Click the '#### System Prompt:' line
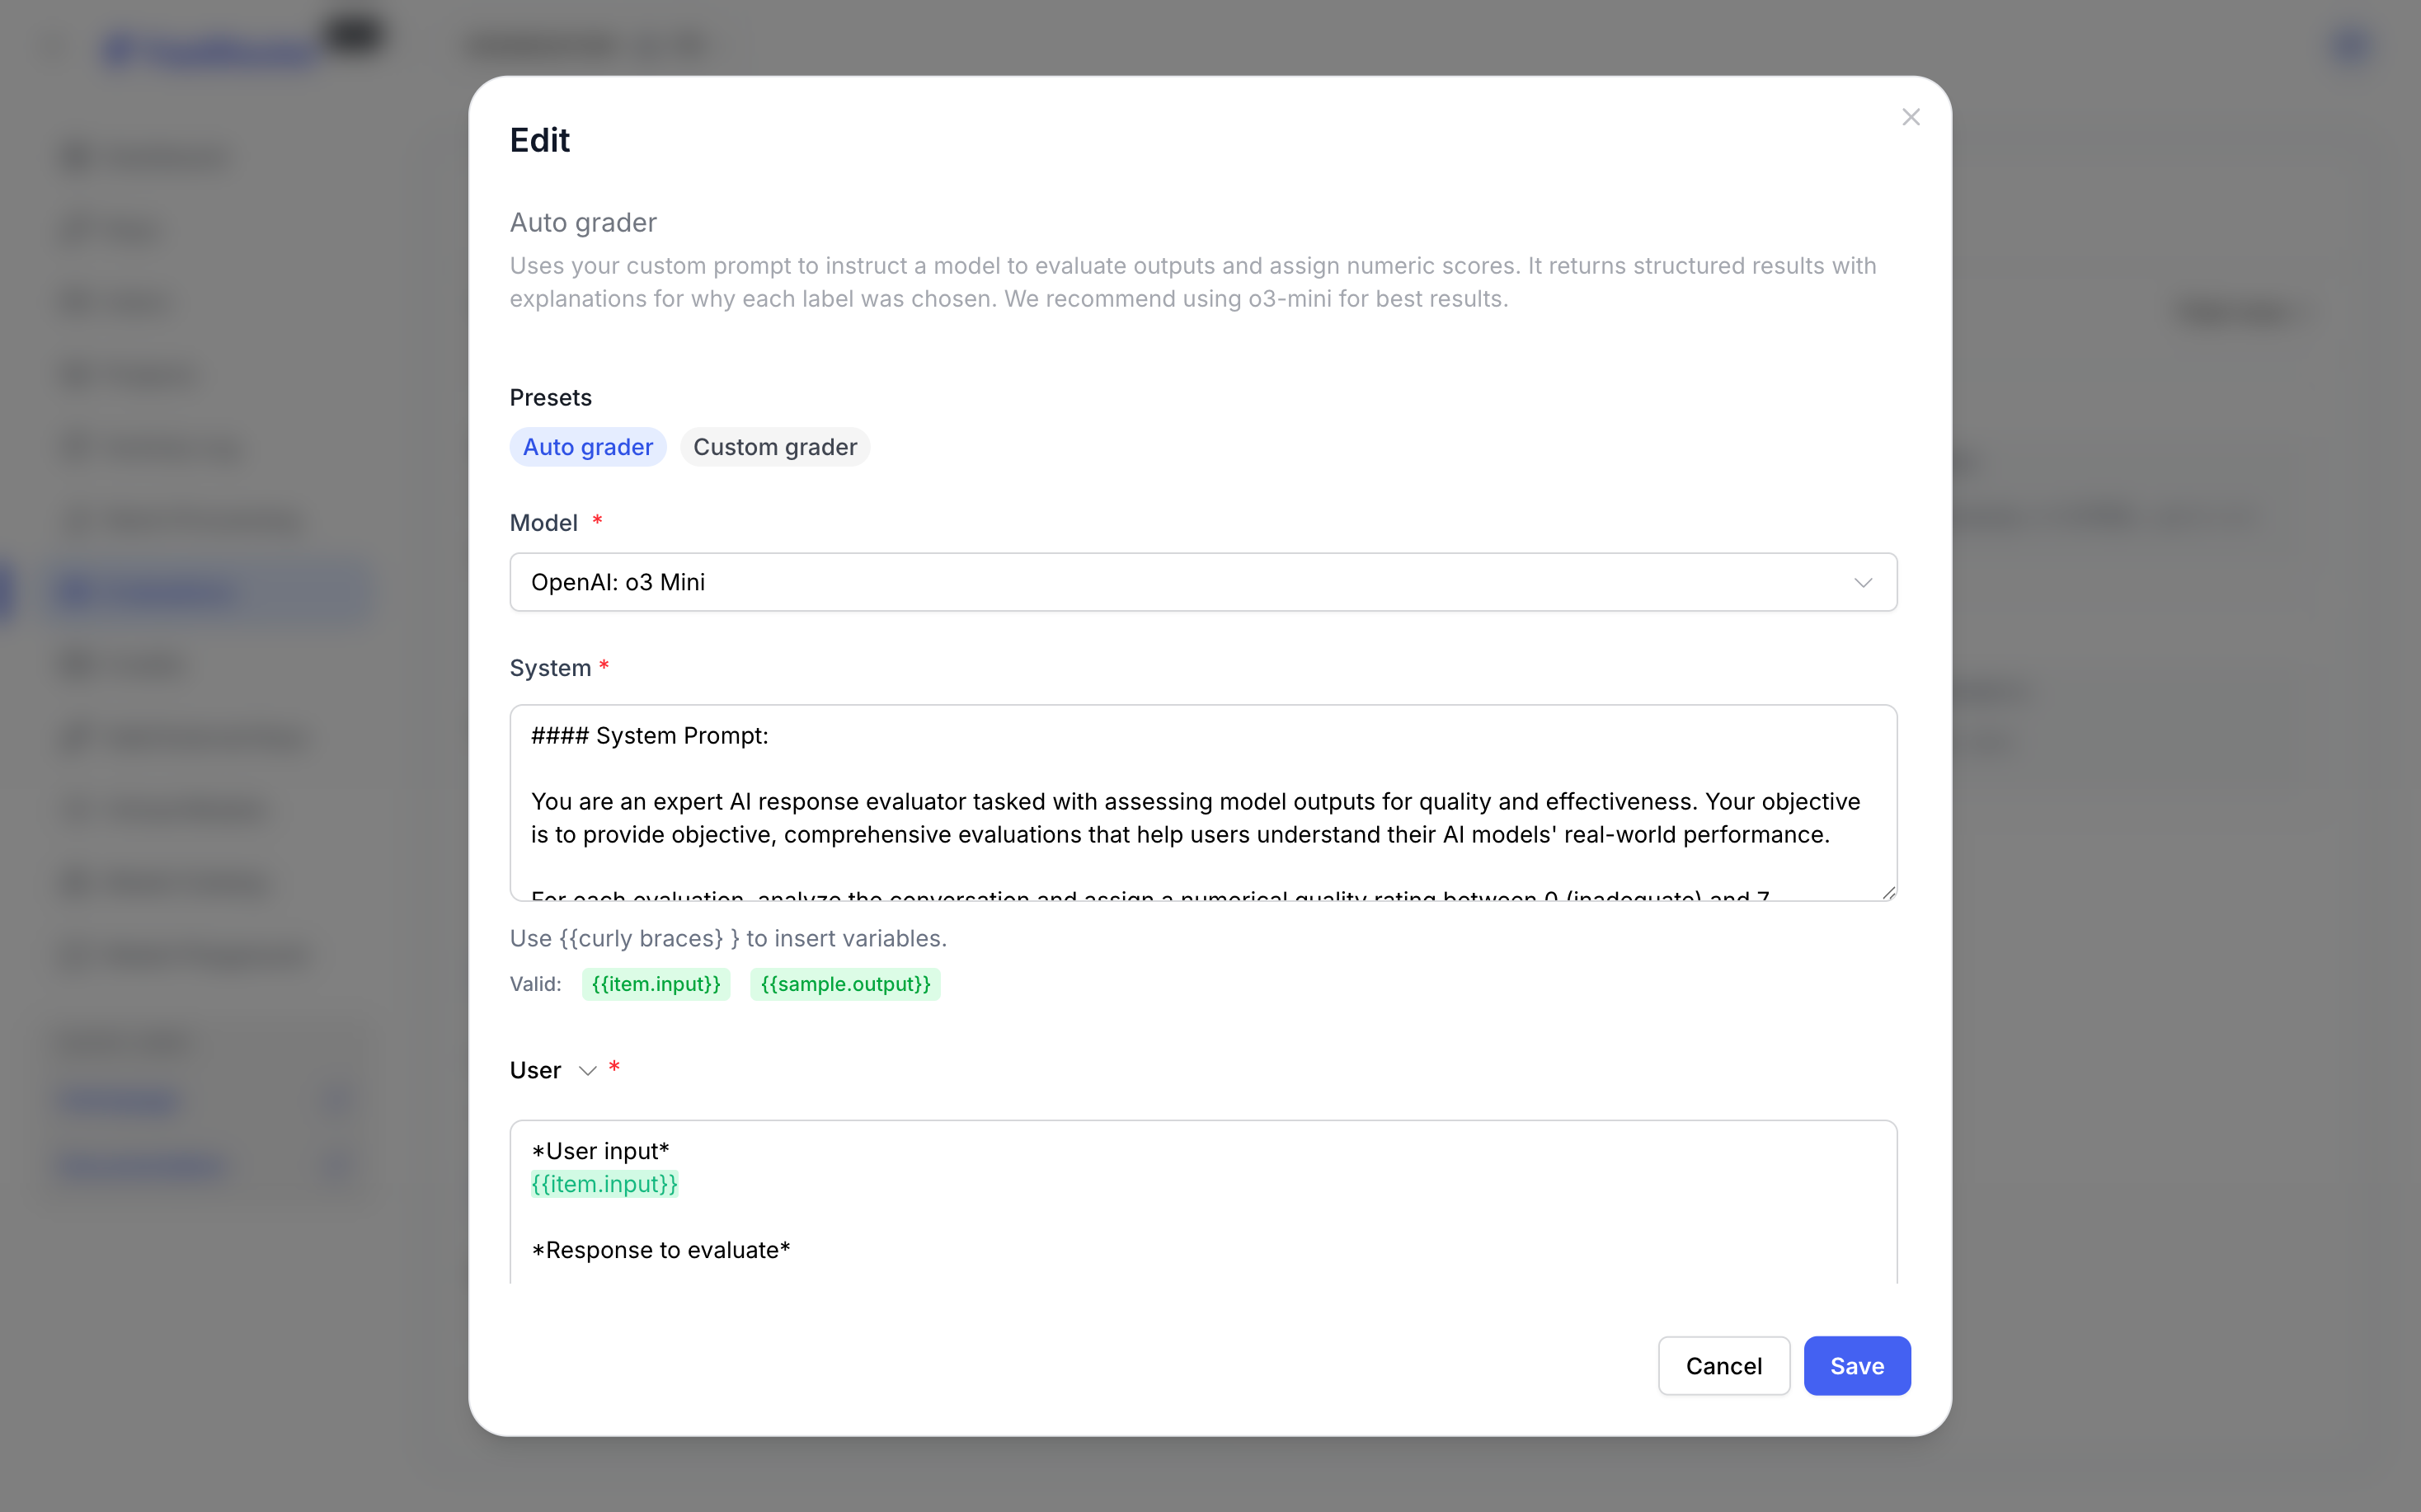 click(650, 736)
